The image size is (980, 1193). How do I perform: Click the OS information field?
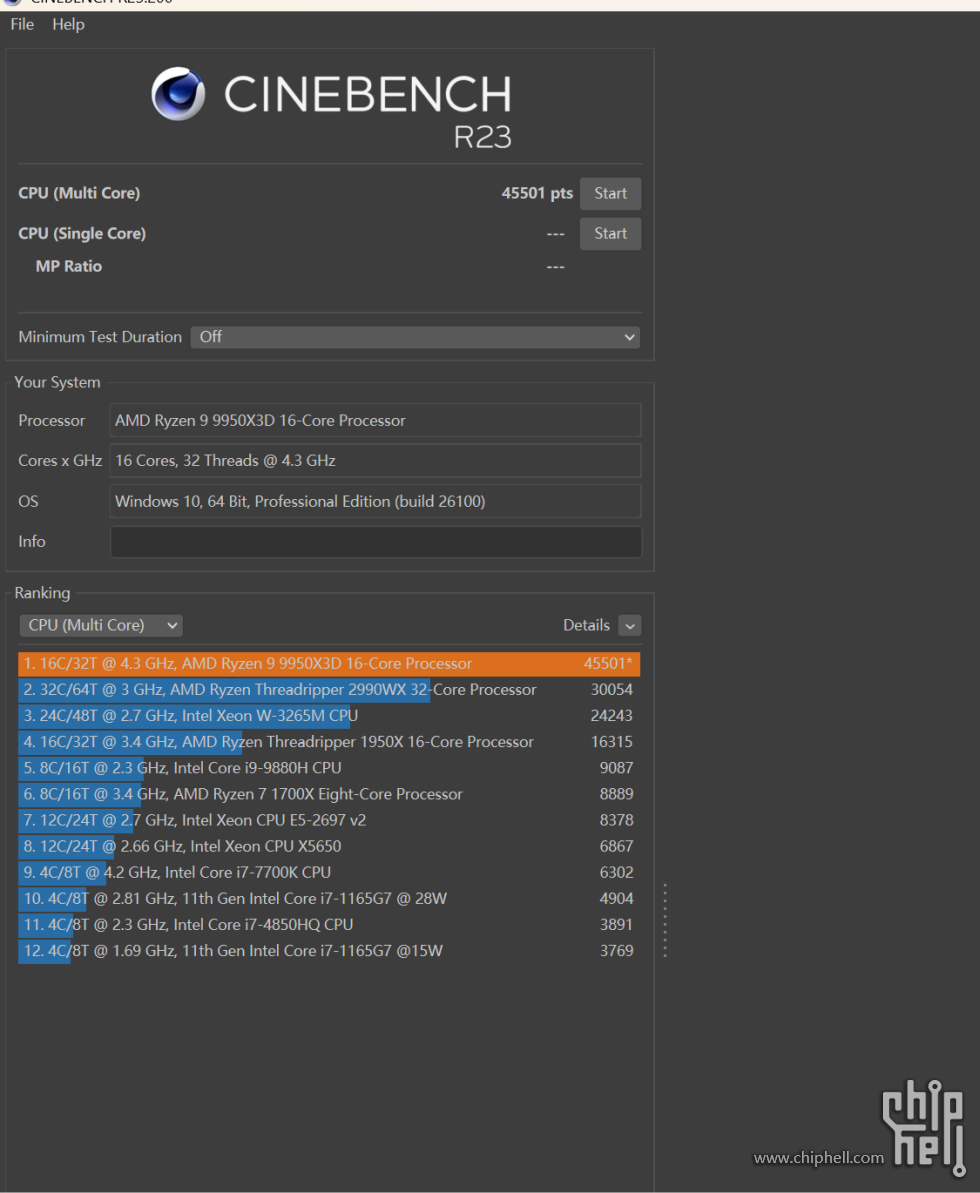point(376,501)
